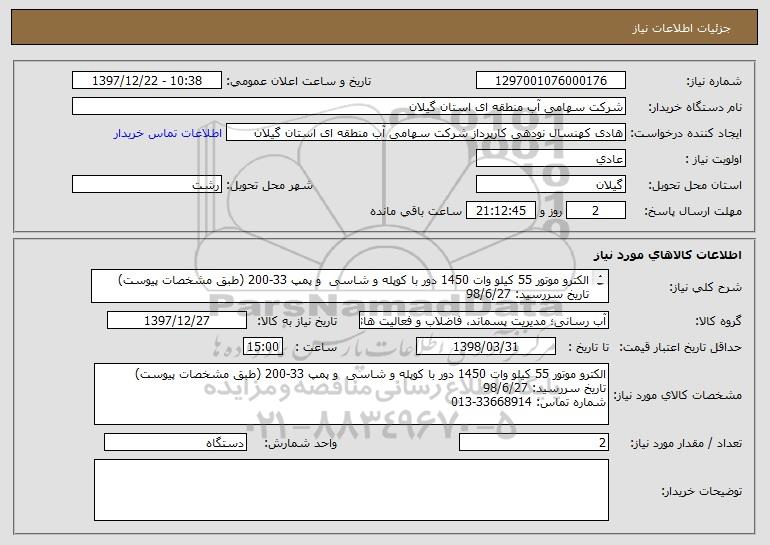Select the empty buyer notes text area
This screenshot has height=545, width=770.
click(x=351, y=490)
